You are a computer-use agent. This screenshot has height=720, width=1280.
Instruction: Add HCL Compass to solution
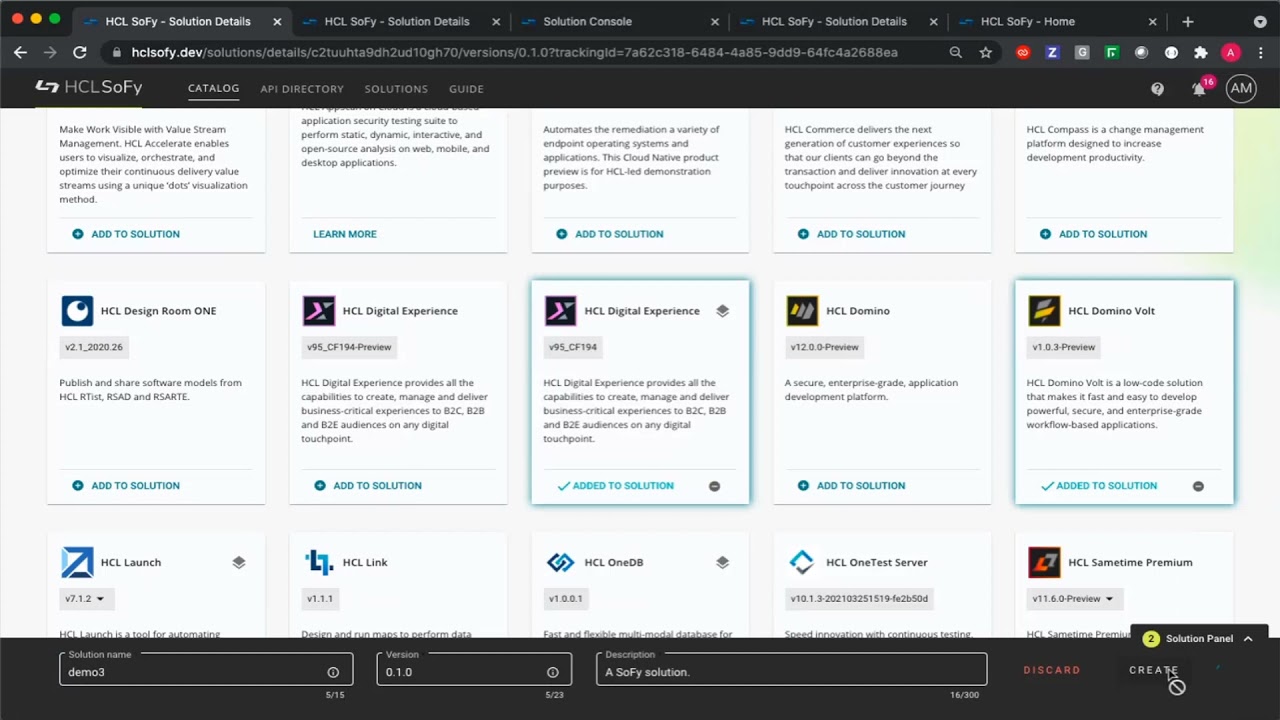[x=1094, y=234]
